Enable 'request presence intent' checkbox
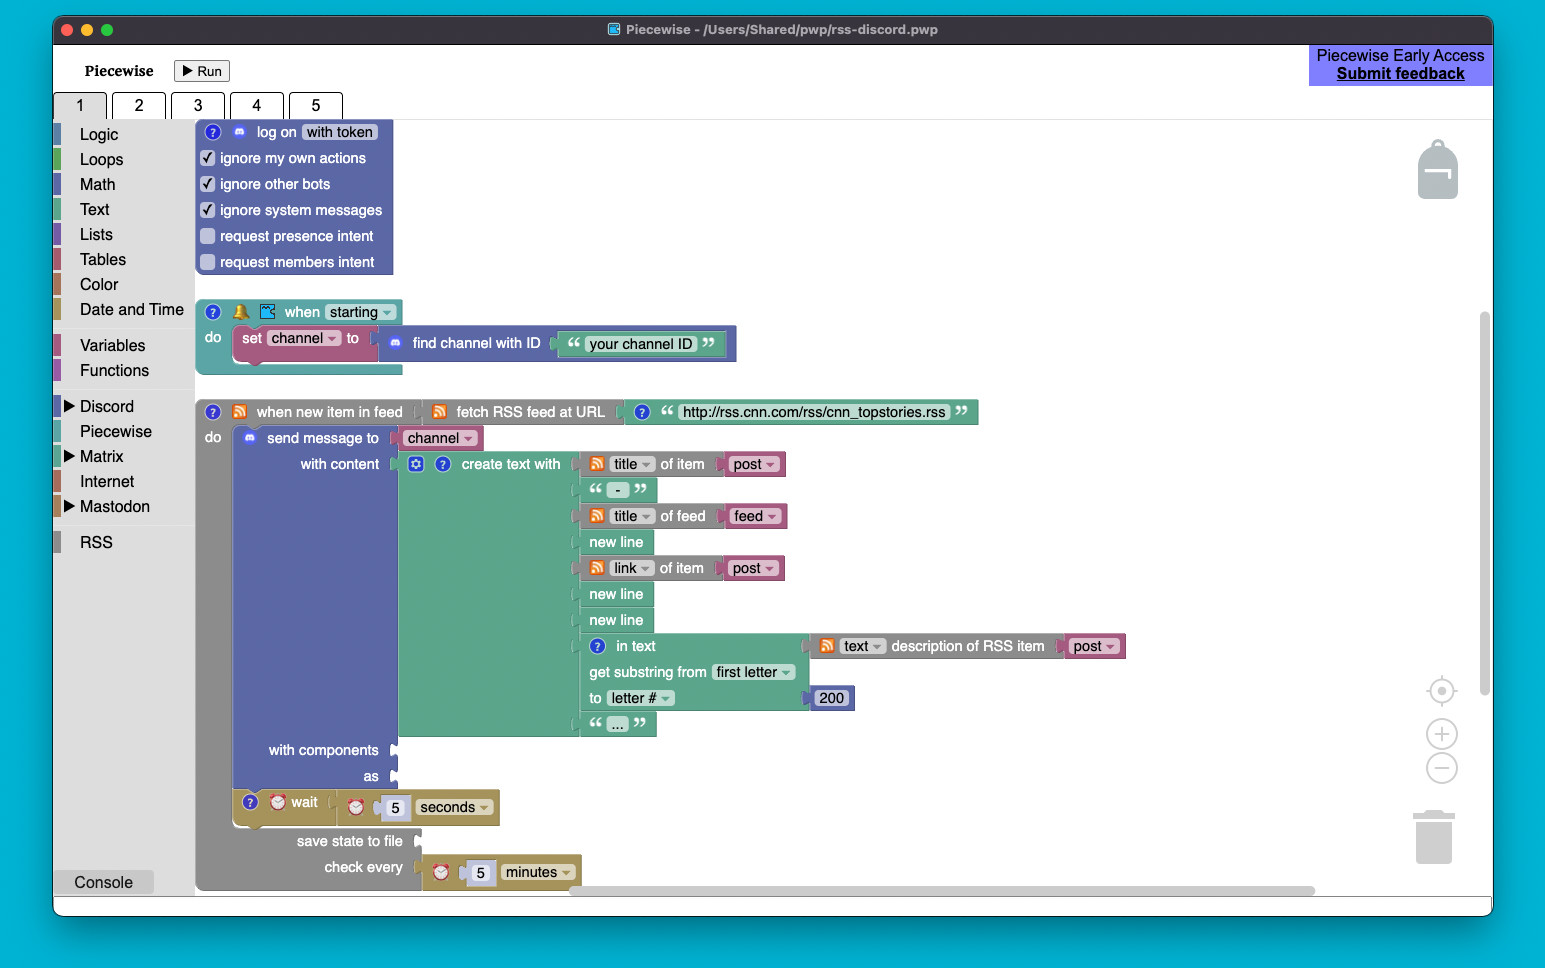Screen dimensions: 1545x968 click(208, 236)
